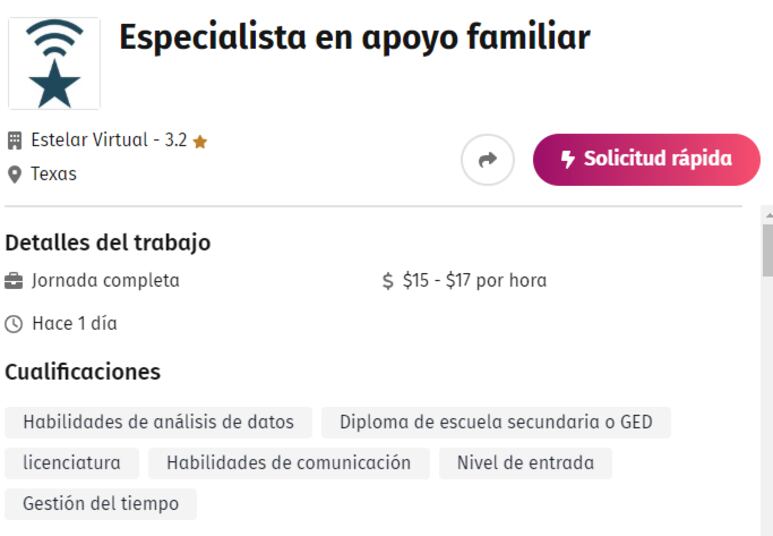The image size is (773, 536).
Task: Click the job title Especialista en apoyo familiar
Action: coord(355,37)
